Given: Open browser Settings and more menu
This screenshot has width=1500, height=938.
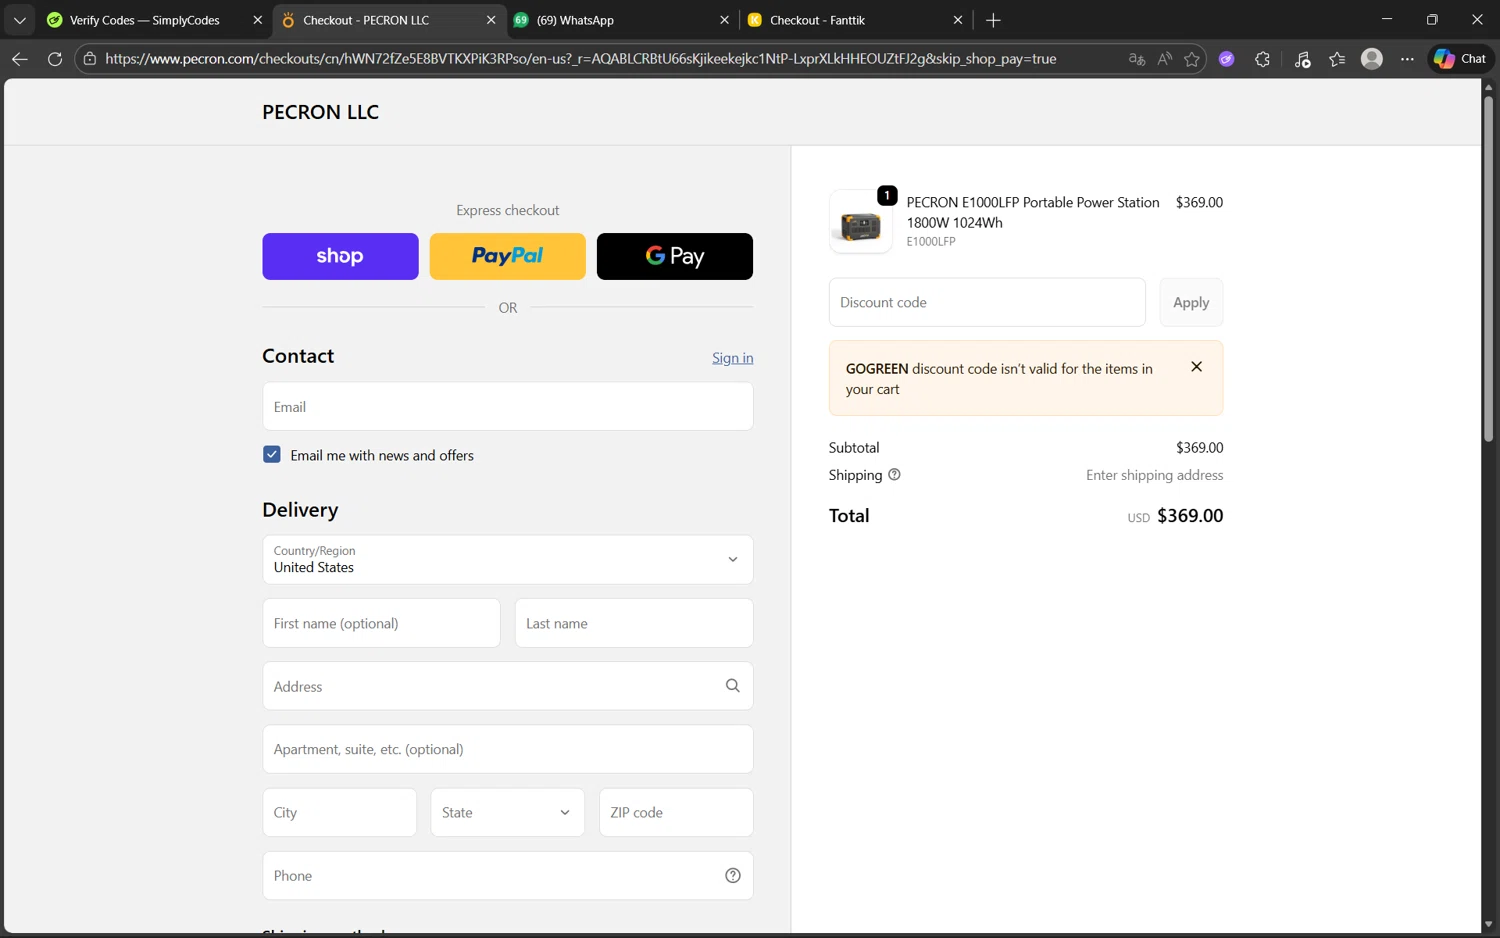Looking at the screenshot, I should tap(1407, 59).
